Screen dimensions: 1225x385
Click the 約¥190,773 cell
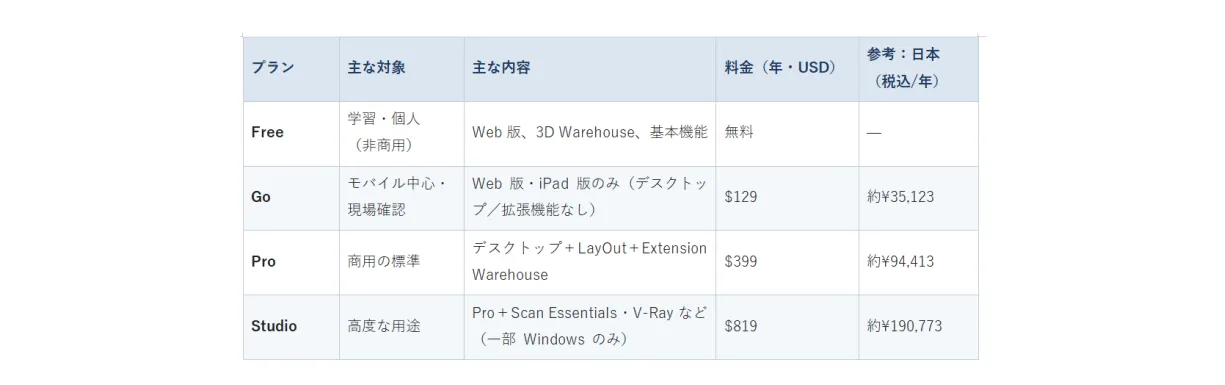pos(918,327)
